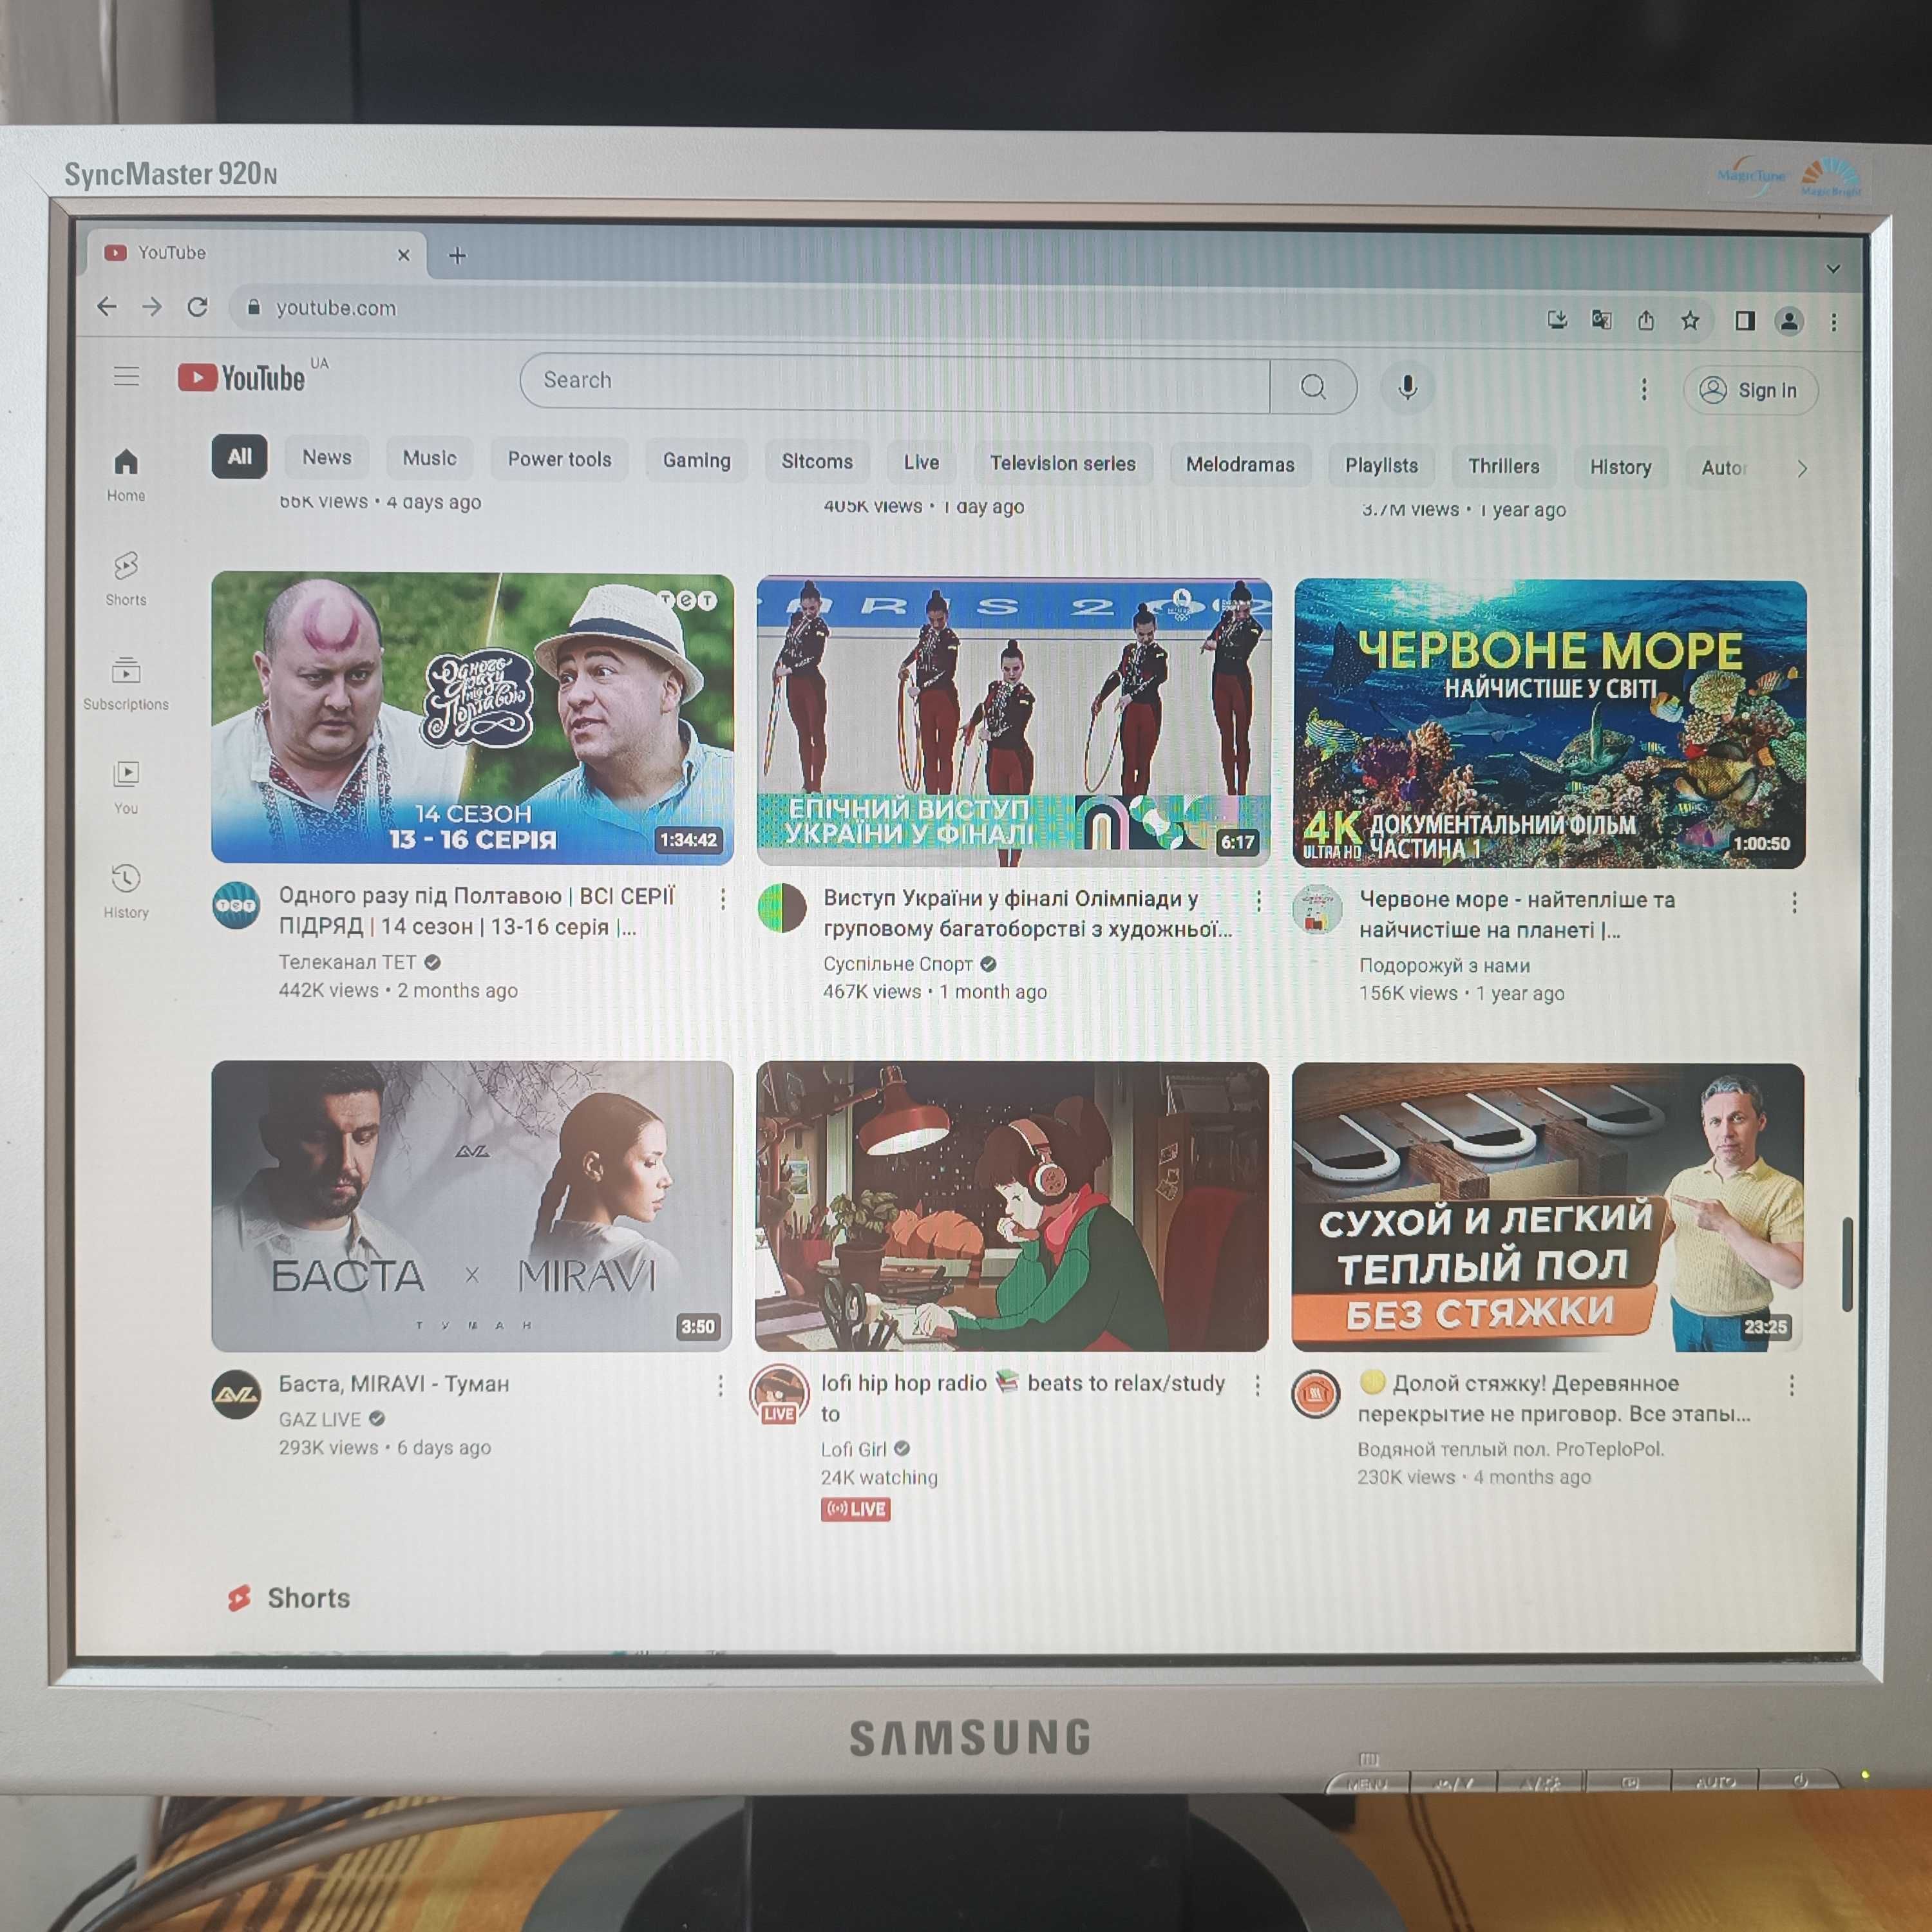Select the Melodramas filter chip

1240,464
